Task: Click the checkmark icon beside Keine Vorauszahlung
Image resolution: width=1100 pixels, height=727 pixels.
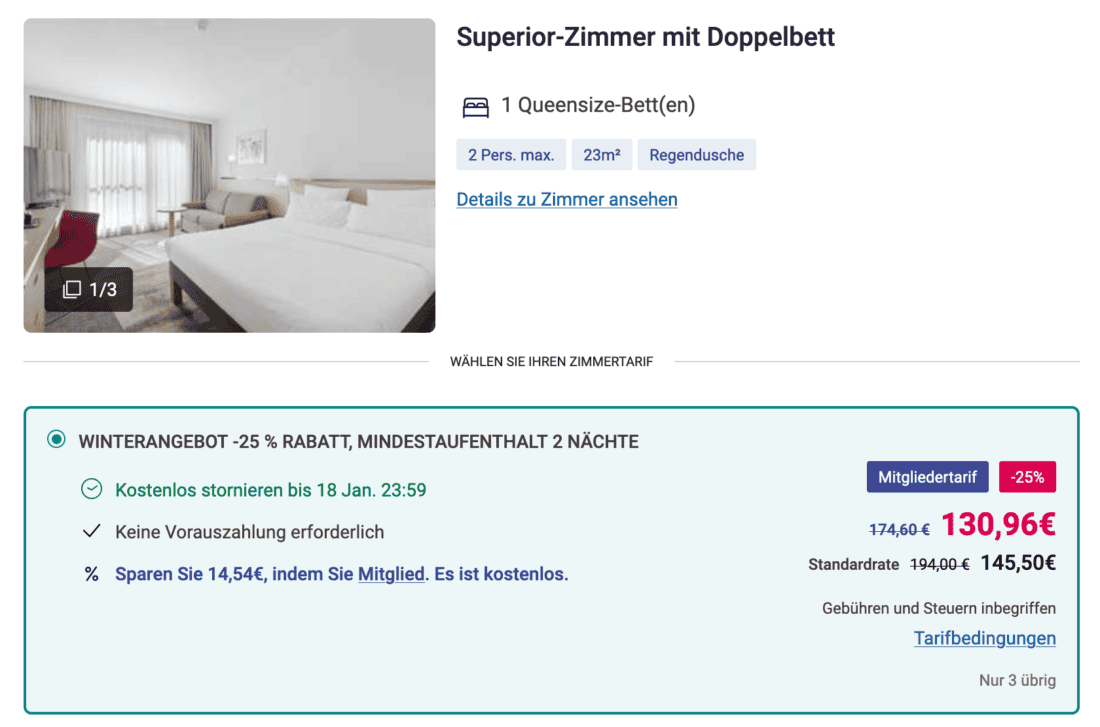Action: pos(91,532)
